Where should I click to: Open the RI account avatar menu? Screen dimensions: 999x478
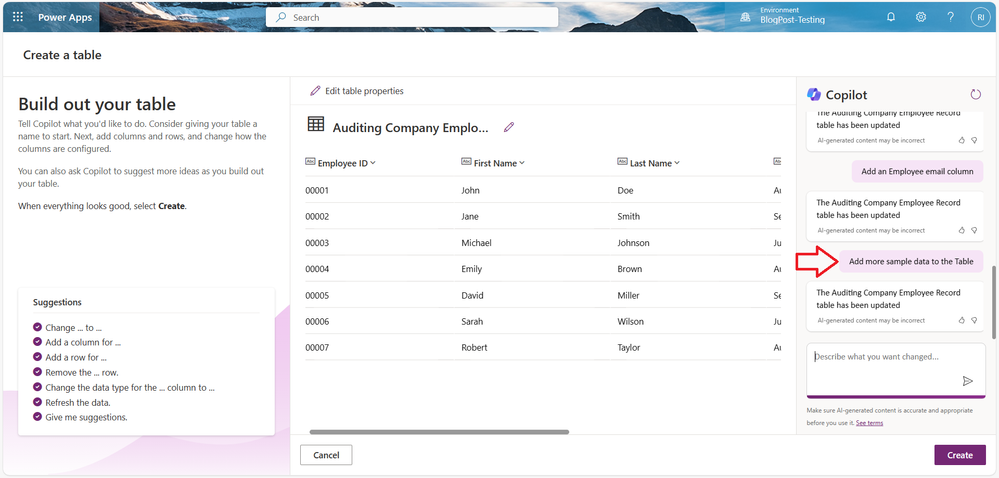pos(980,17)
